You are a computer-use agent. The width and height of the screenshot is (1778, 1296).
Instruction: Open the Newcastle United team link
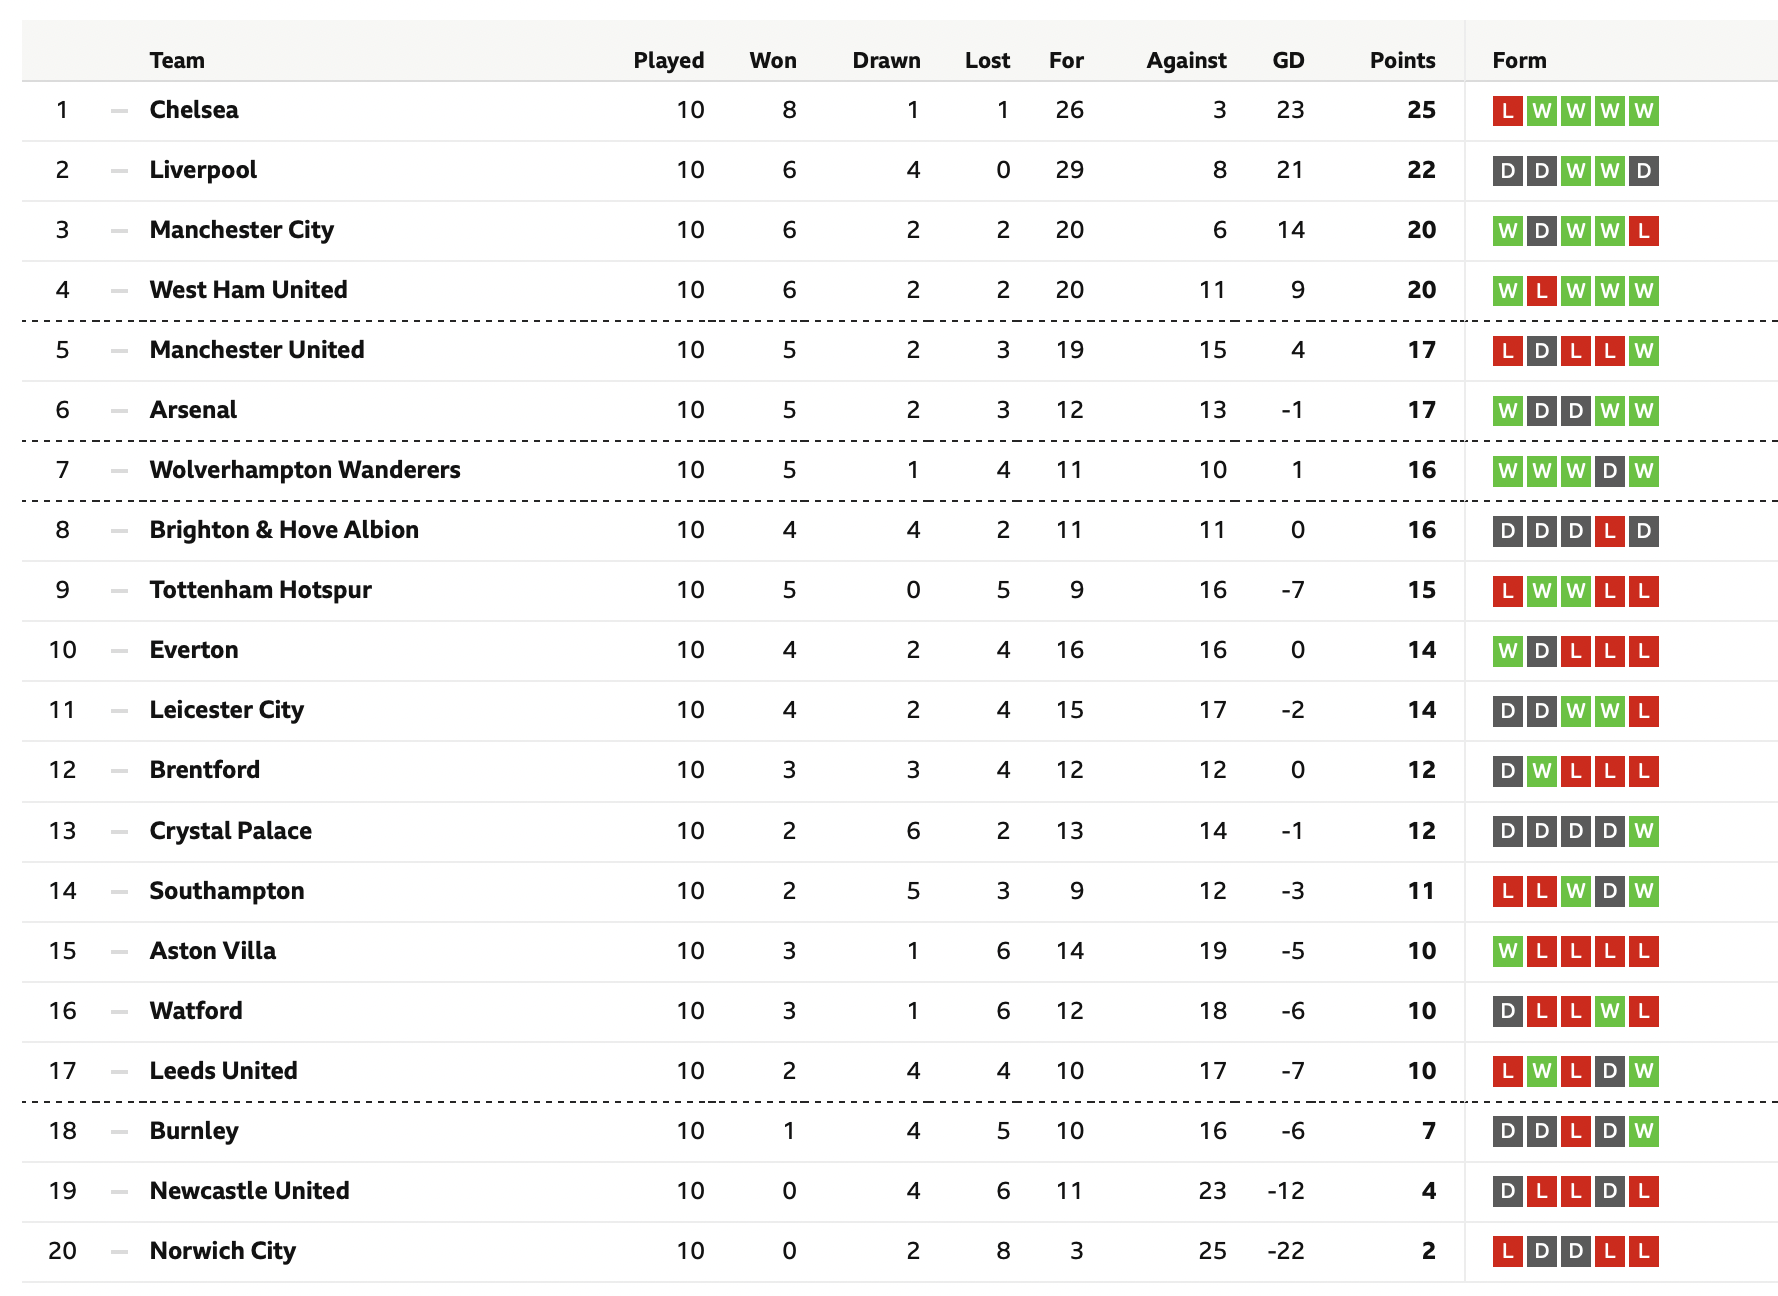point(249,1191)
